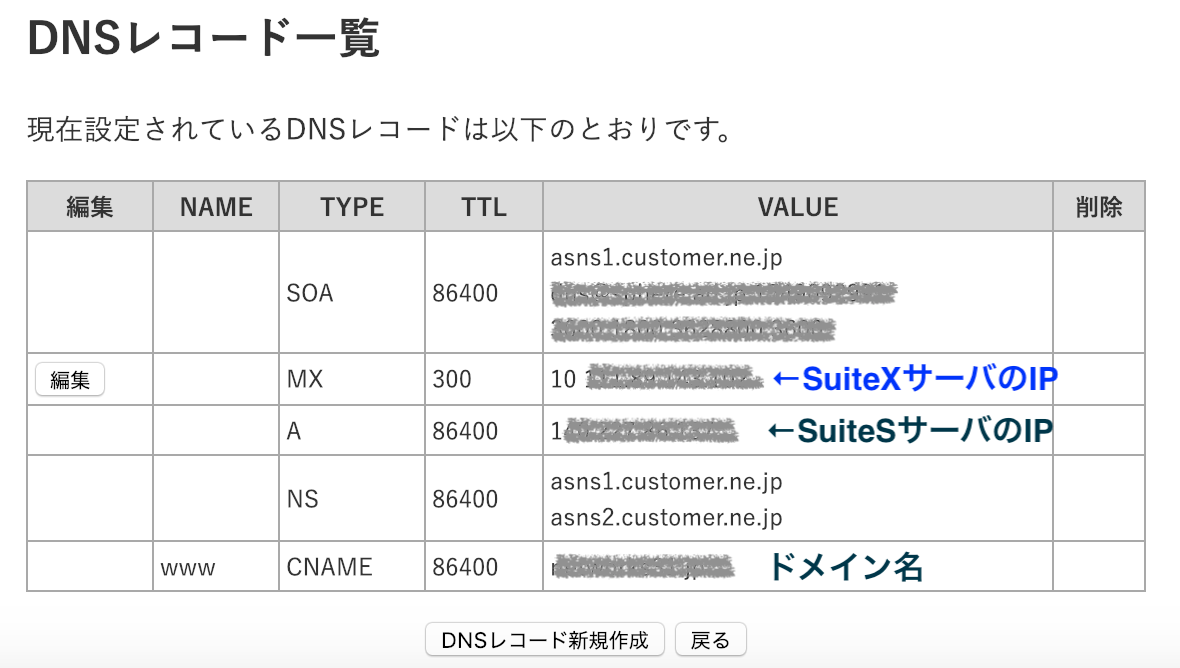Viewport: 1180px width, 668px height.
Task: Click the SuiteXサーバのIP annotation
Action: point(916,378)
